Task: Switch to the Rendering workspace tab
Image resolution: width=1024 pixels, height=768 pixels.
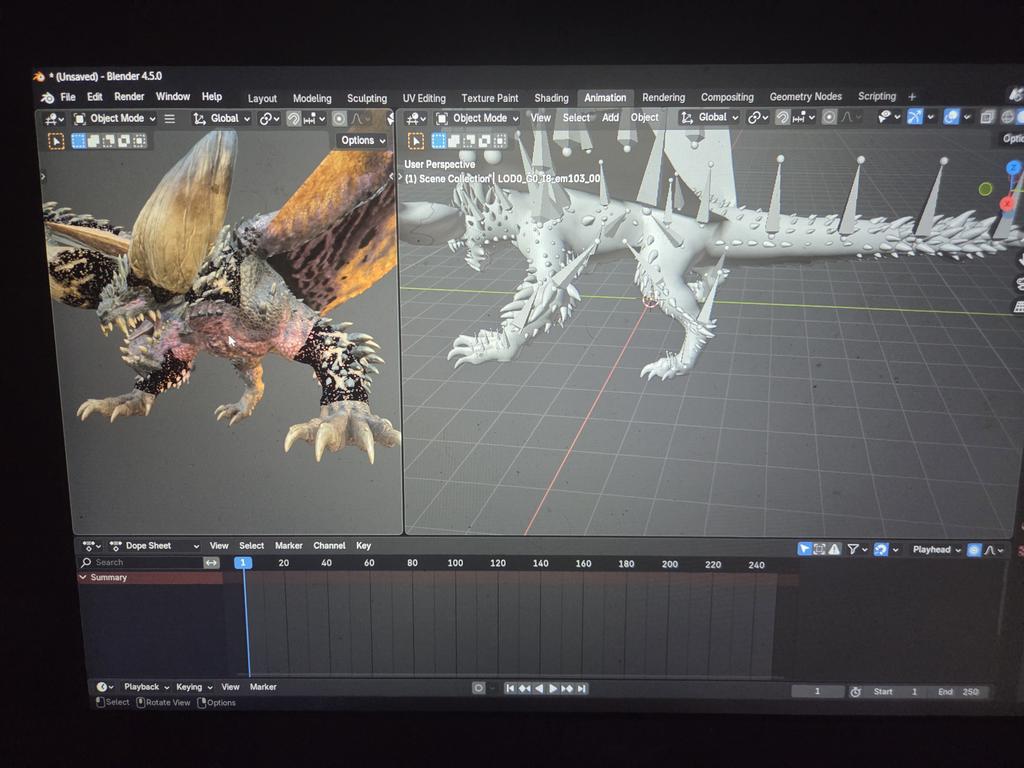Action: [x=663, y=97]
